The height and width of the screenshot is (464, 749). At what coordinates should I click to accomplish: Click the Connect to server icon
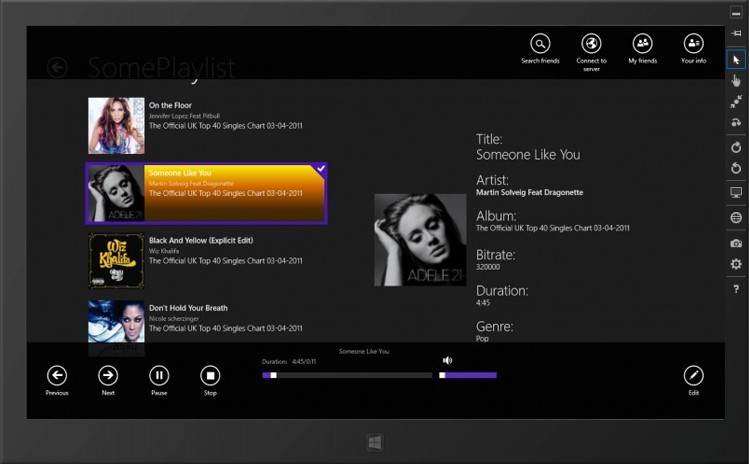[x=591, y=44]
